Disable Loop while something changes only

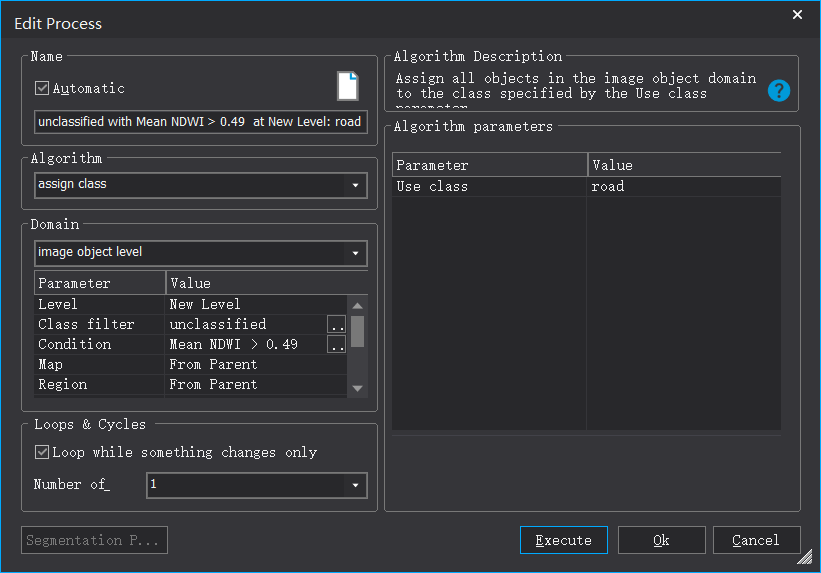[42, 453]
